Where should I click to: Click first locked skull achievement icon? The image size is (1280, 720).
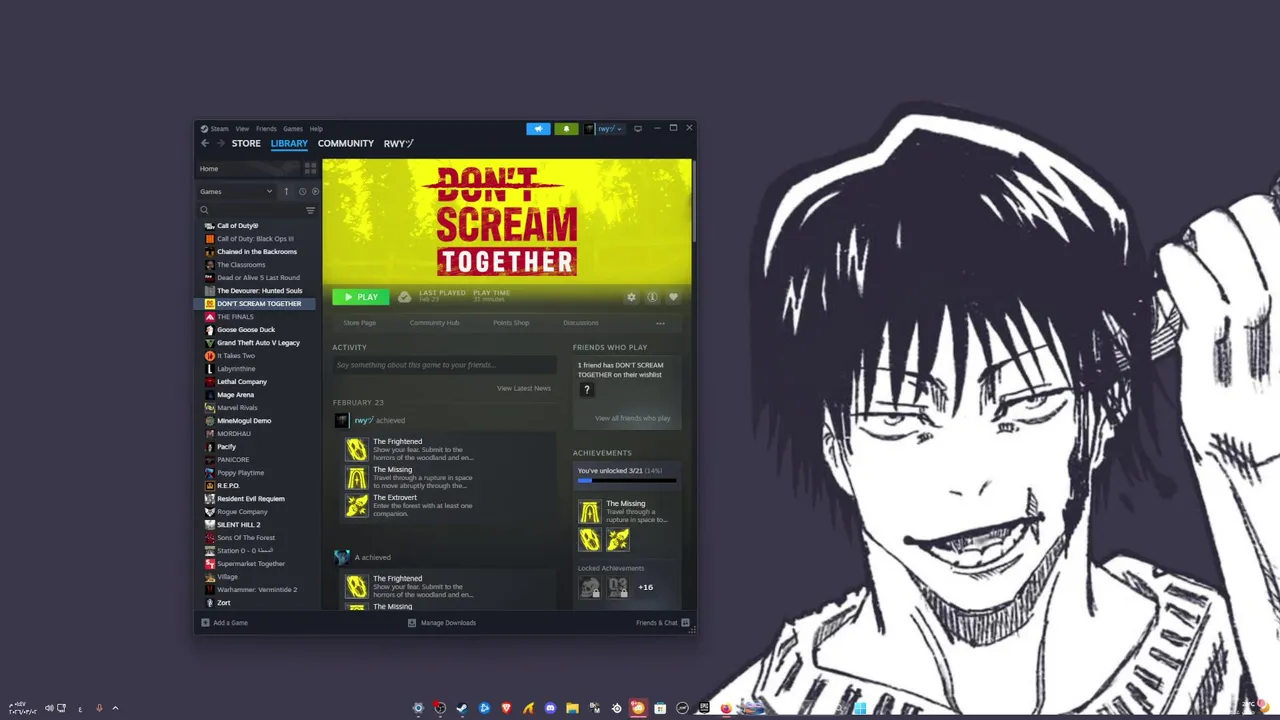(x=590, y=587)
